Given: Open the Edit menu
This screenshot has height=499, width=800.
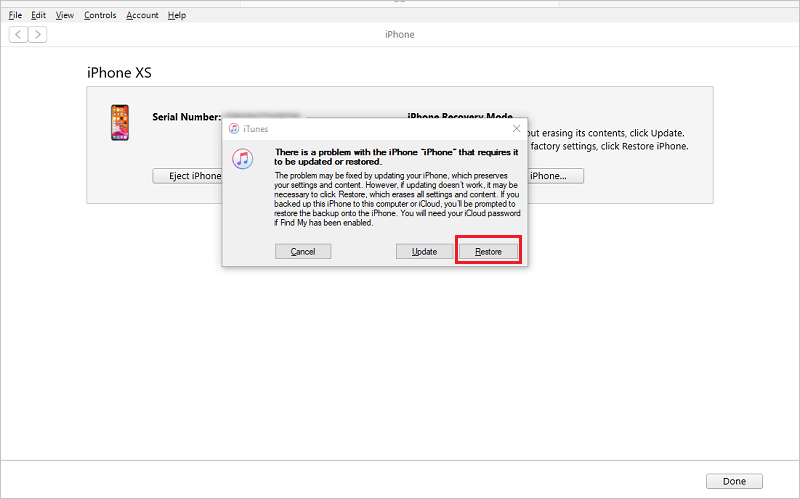Looking at the screenshot, I should click(x=38, y=15).
